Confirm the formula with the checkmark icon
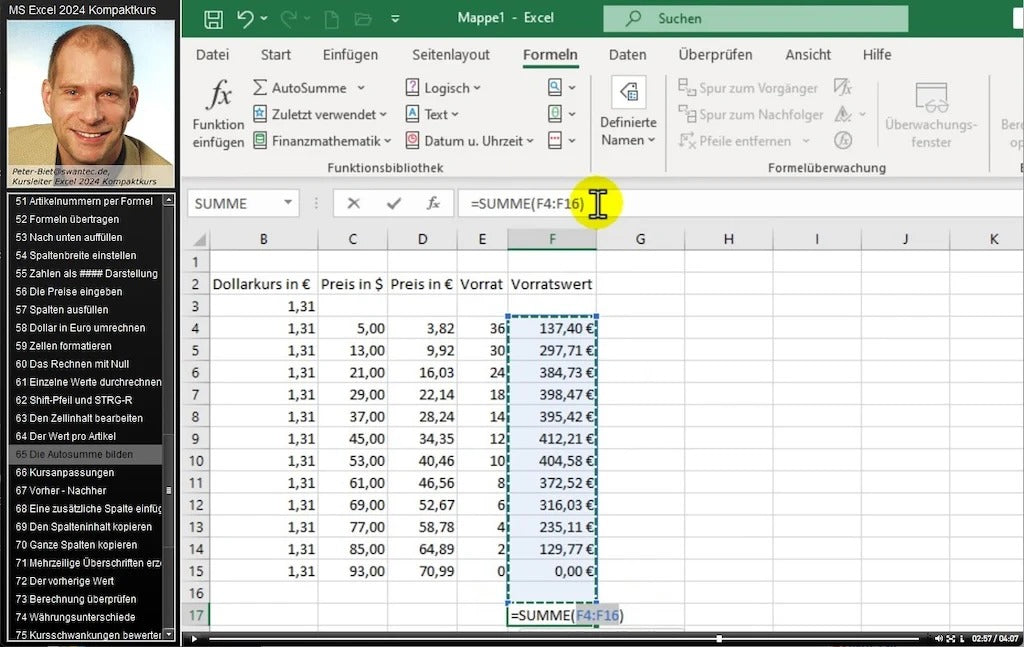This screenshot has height=647, width=1024. pyautogui.click(x=394, y=203)
